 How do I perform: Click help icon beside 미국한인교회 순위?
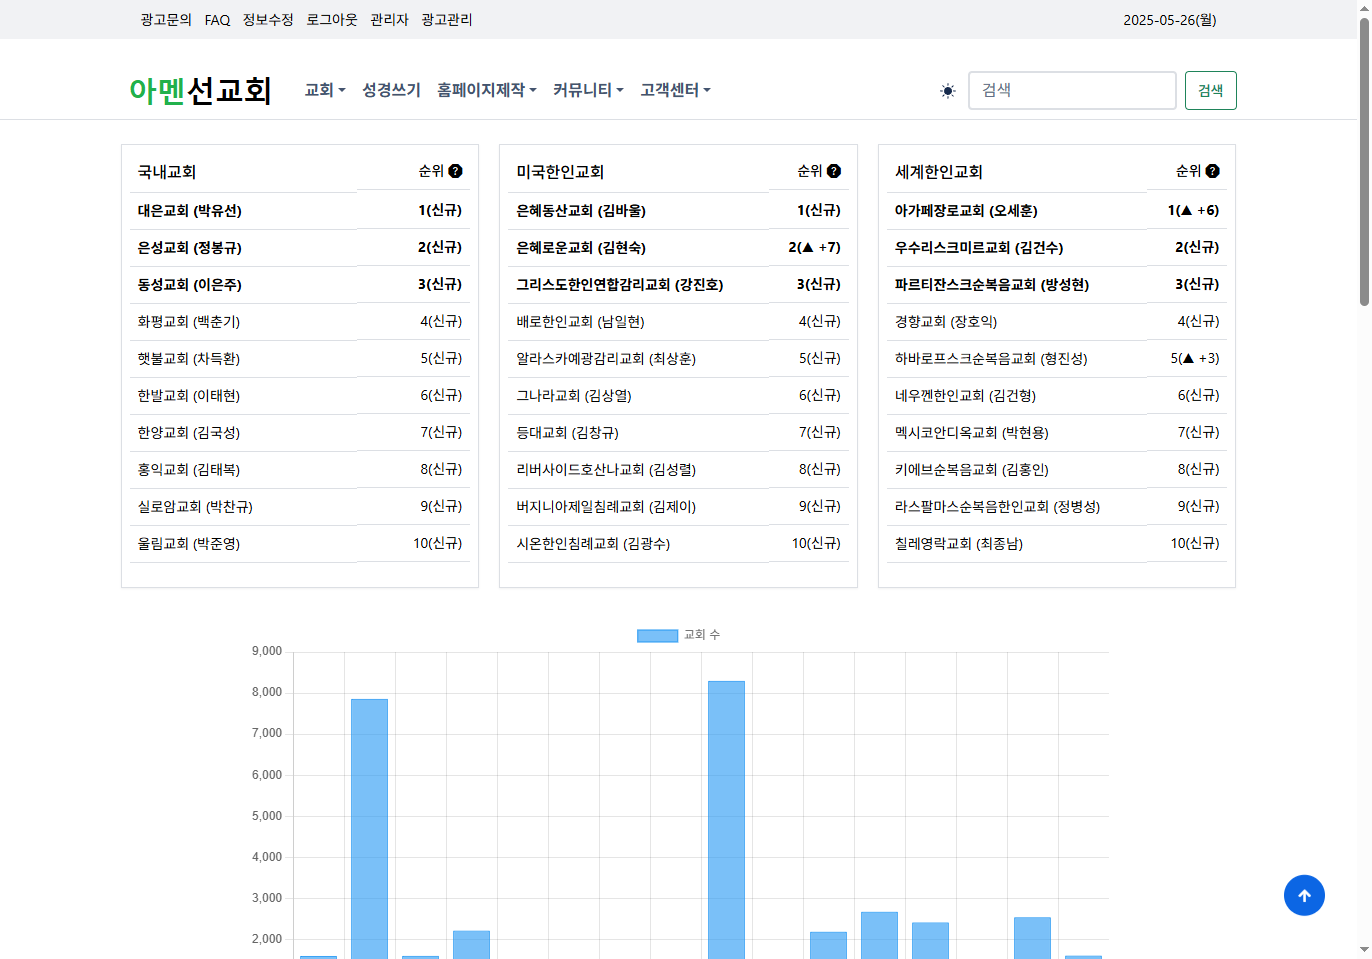834,171
